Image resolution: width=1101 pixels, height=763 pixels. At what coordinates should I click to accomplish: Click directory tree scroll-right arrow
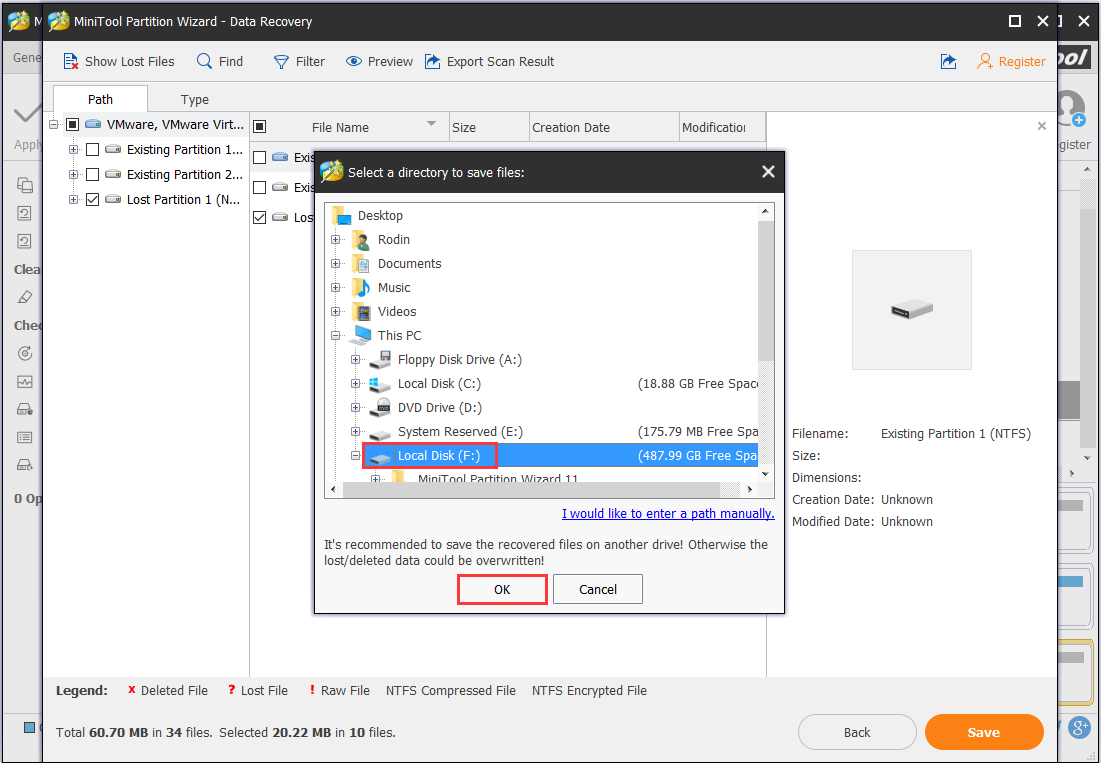point(750,489)
